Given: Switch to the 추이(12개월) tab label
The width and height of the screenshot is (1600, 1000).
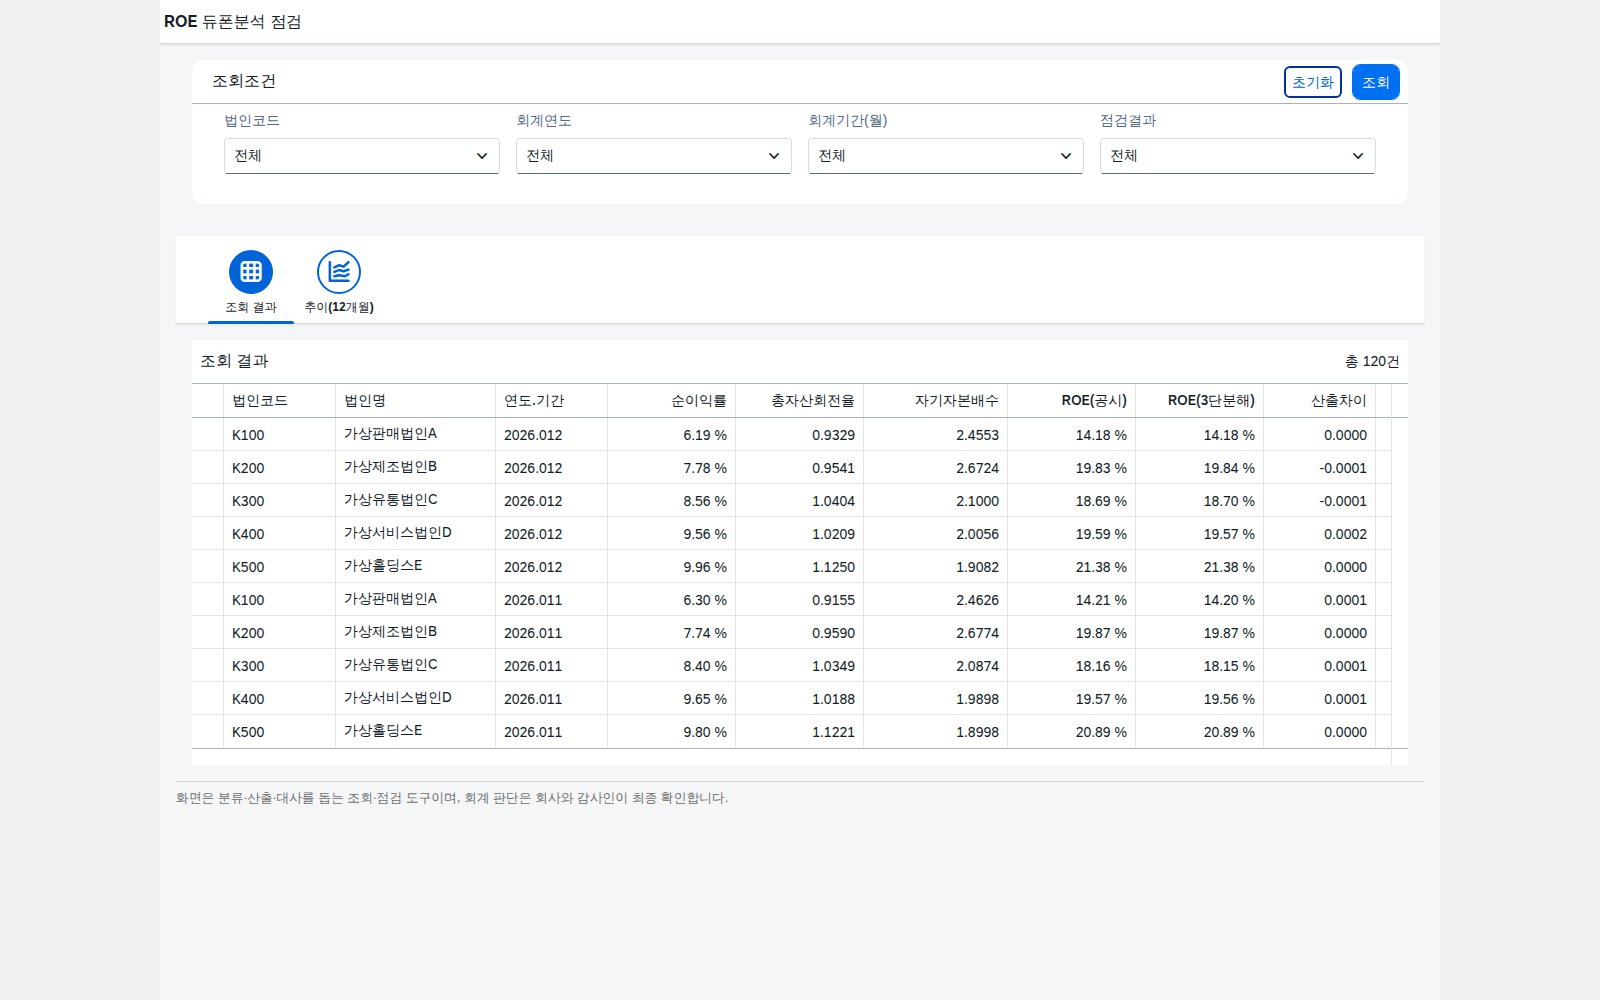Looking at the screenshot, I should point(339,307).
